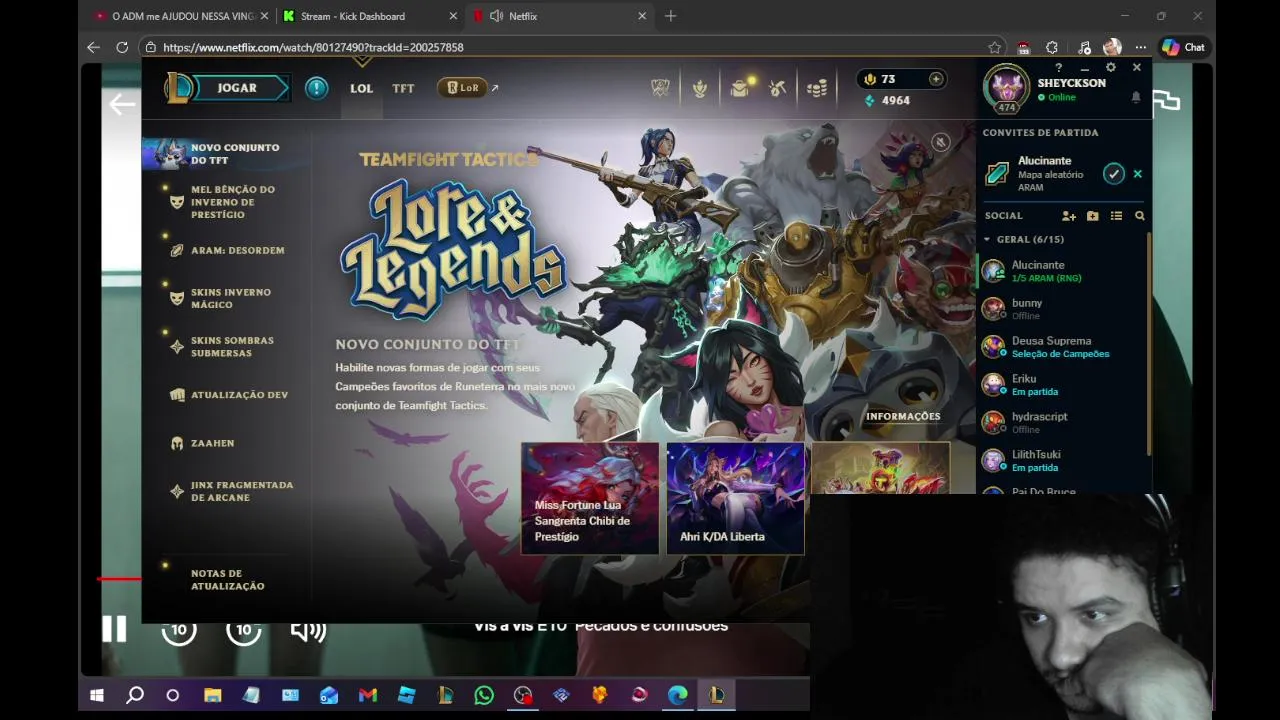Open the Copilot Chat button

[x=1184, y=47]
